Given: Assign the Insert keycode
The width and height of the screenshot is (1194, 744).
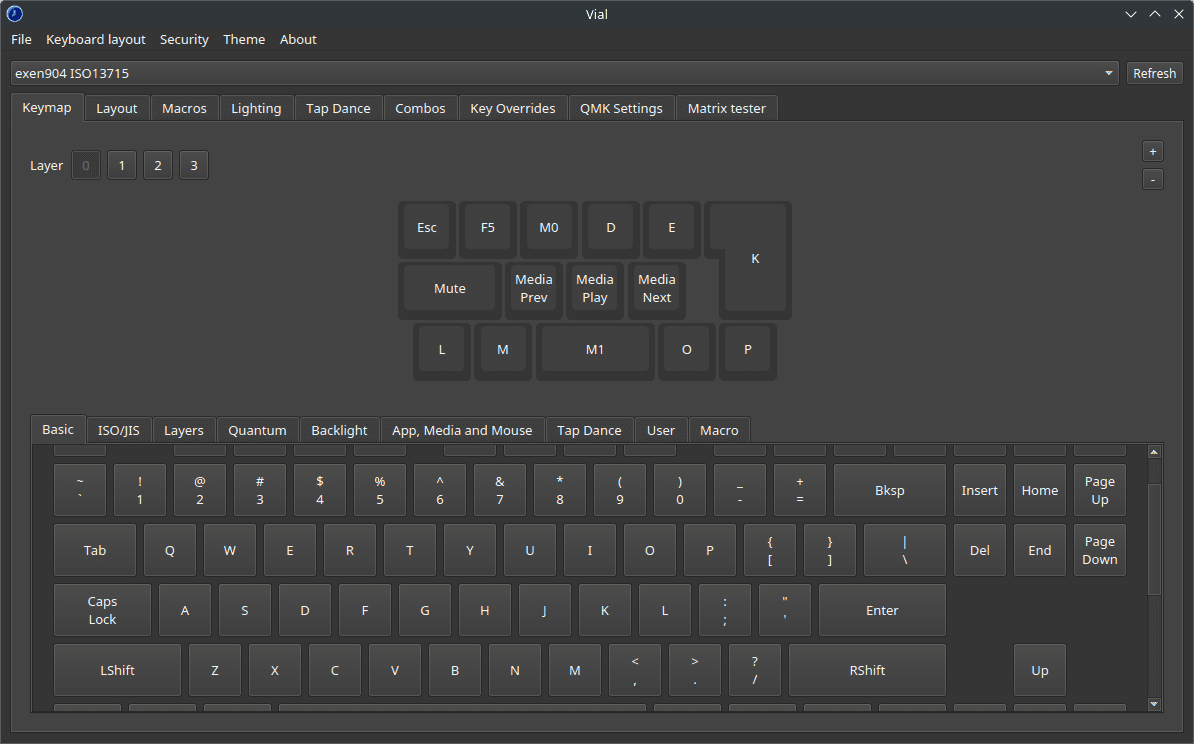Looking at the screenshot, I should tap(979, 490).
